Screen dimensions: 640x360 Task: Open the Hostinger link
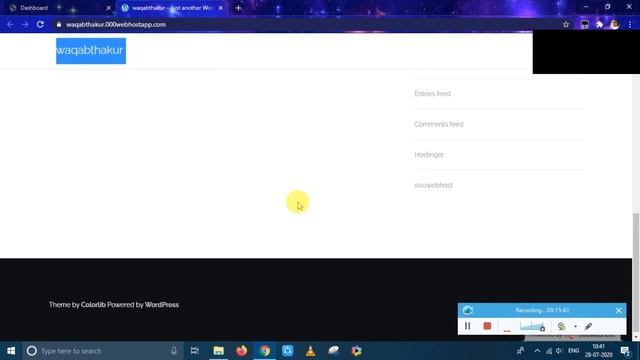(x=429, y=155)
